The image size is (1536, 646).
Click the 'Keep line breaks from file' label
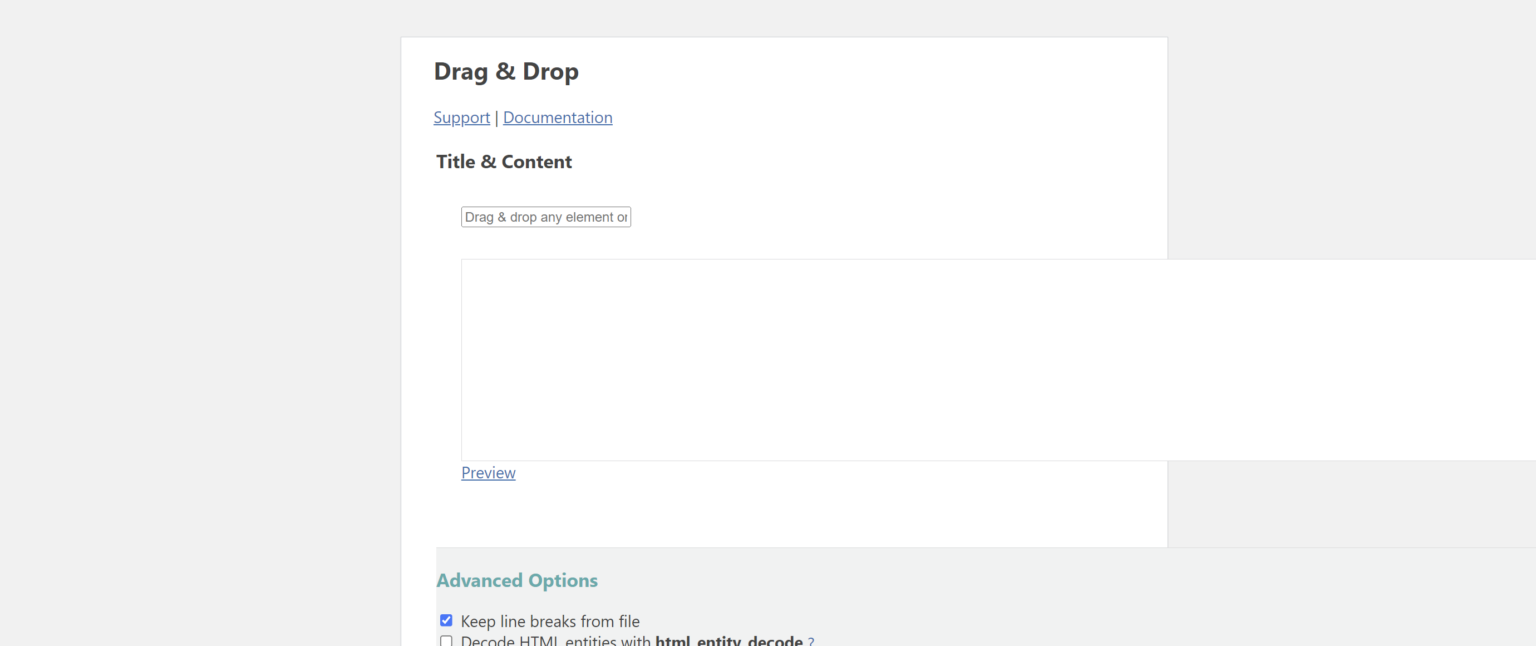(550, 622)
